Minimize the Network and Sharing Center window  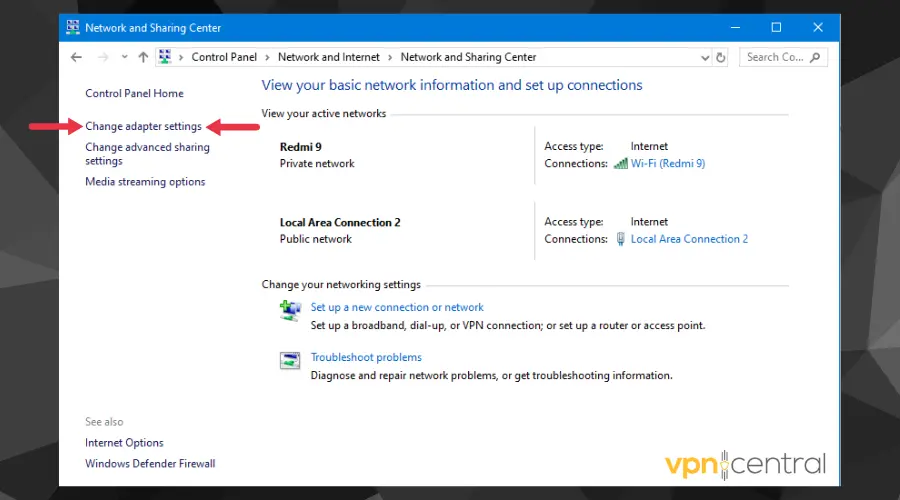pos(735,27)
